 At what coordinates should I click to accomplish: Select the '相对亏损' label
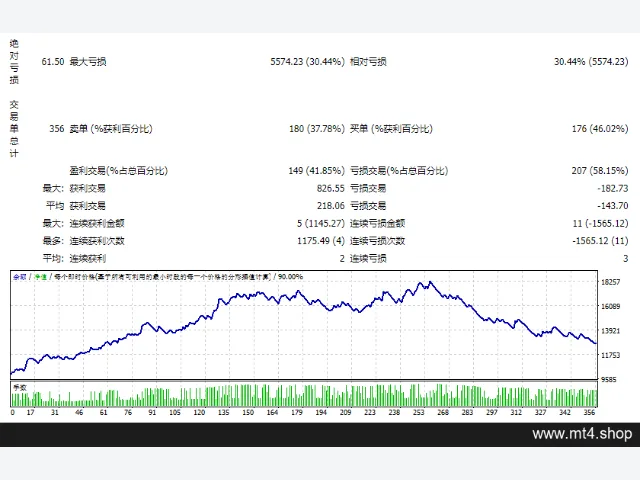tap(368, 62)
